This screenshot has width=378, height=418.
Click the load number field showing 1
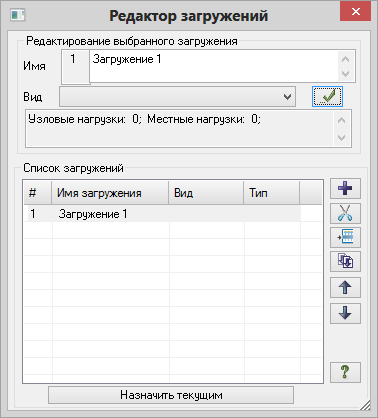click(x=75, y=67)
